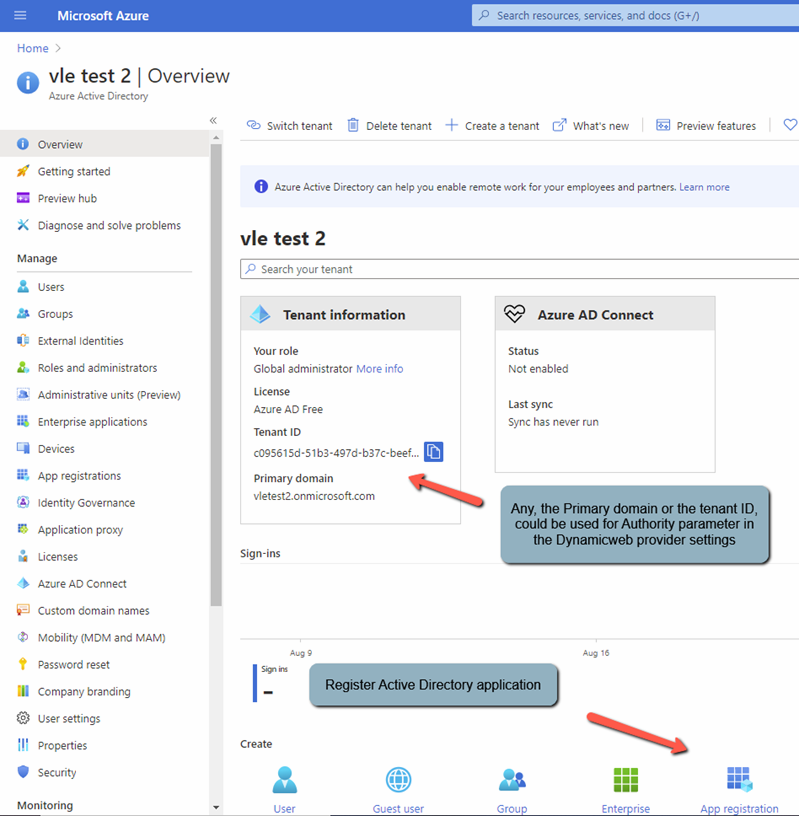Click the Home breadcrumb link
The width and height of the screenshot is (799, 816).
tap(33, 48)
